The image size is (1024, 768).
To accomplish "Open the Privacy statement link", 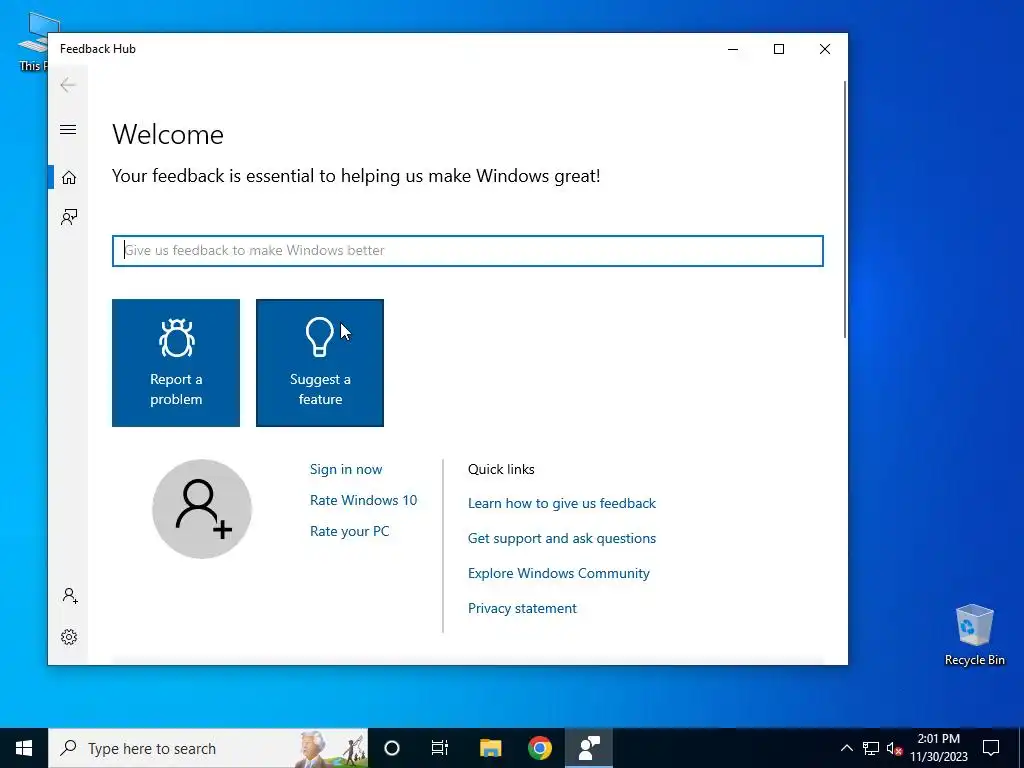I will 522,608.
